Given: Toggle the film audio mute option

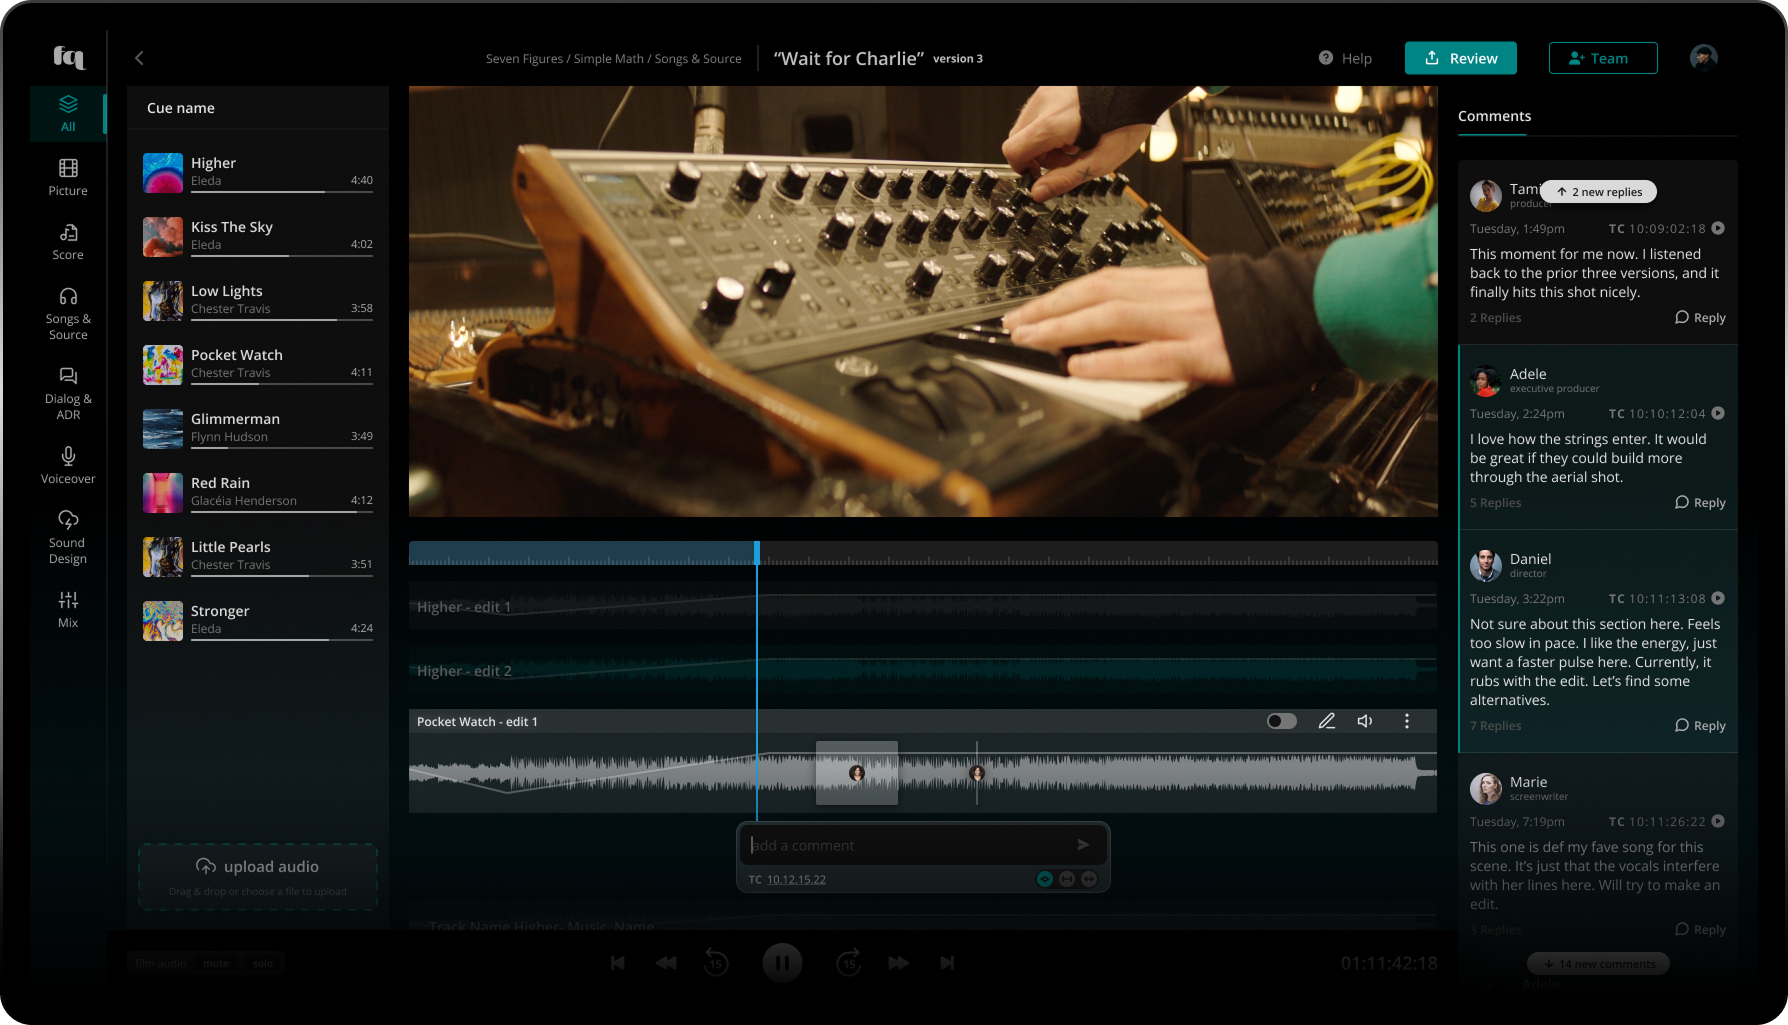Looking at the screenshot, I should point(216,963).
